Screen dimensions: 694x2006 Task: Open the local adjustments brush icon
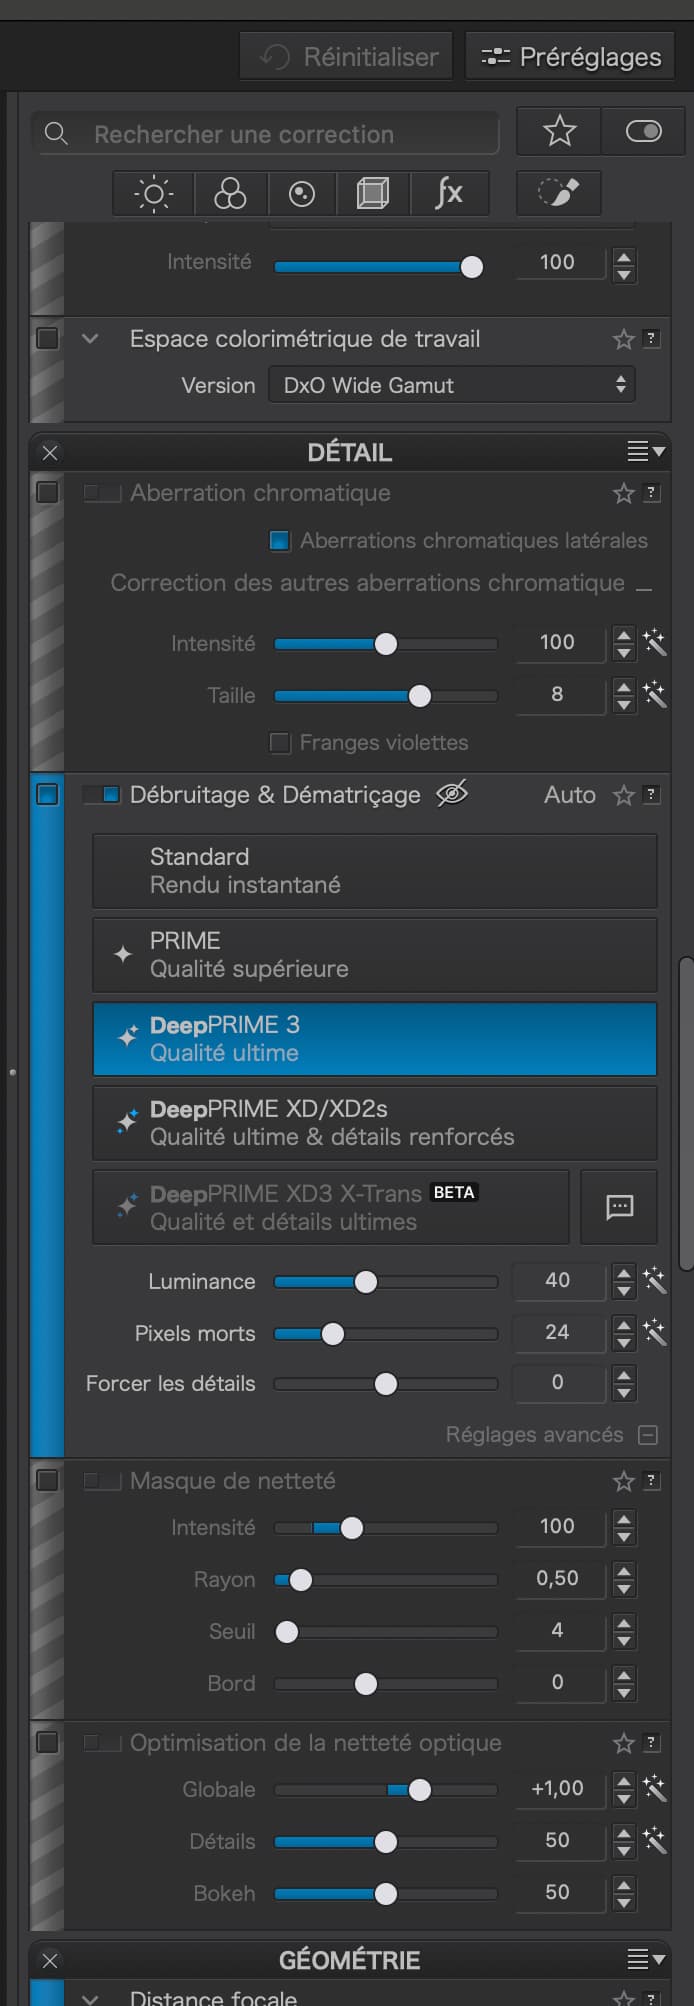pyautogui.click(x=558, y=193)
